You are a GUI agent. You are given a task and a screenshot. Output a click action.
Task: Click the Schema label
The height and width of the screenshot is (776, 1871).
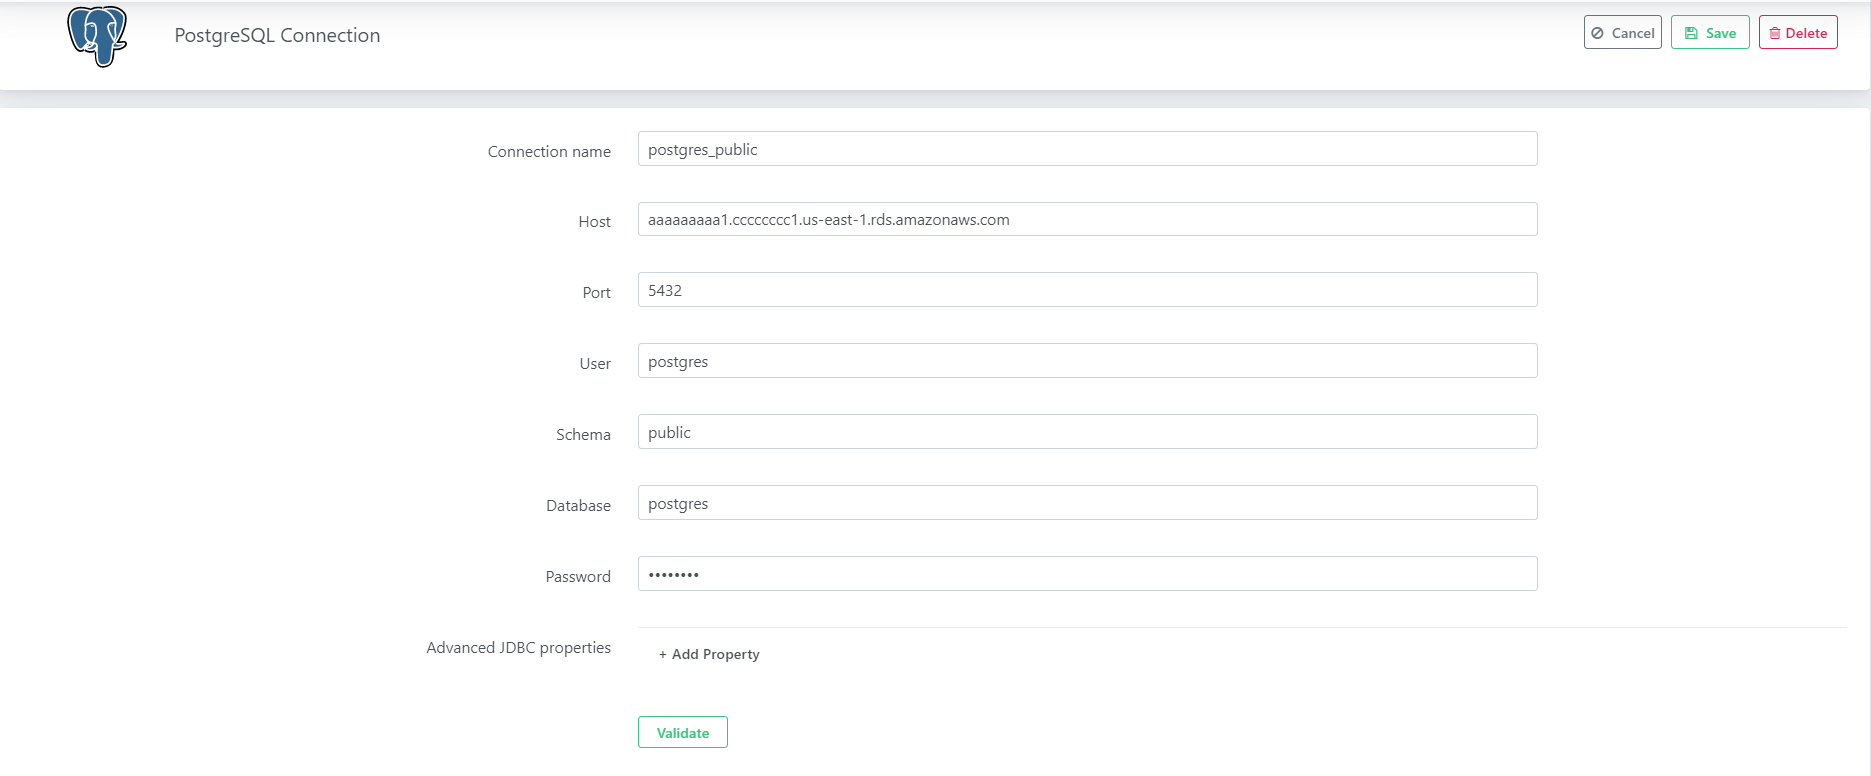[x=583, y=435]
